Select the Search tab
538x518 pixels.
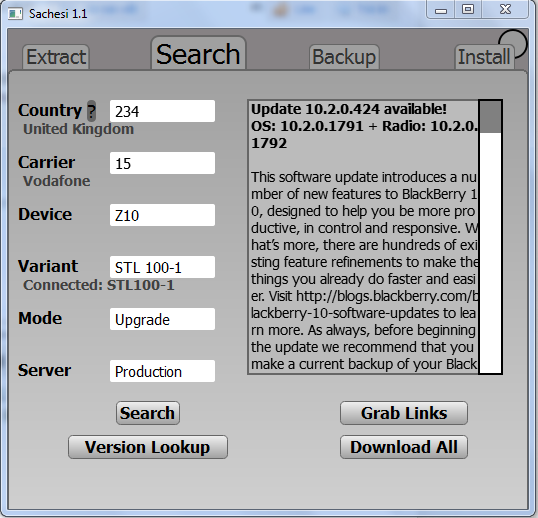198,54
